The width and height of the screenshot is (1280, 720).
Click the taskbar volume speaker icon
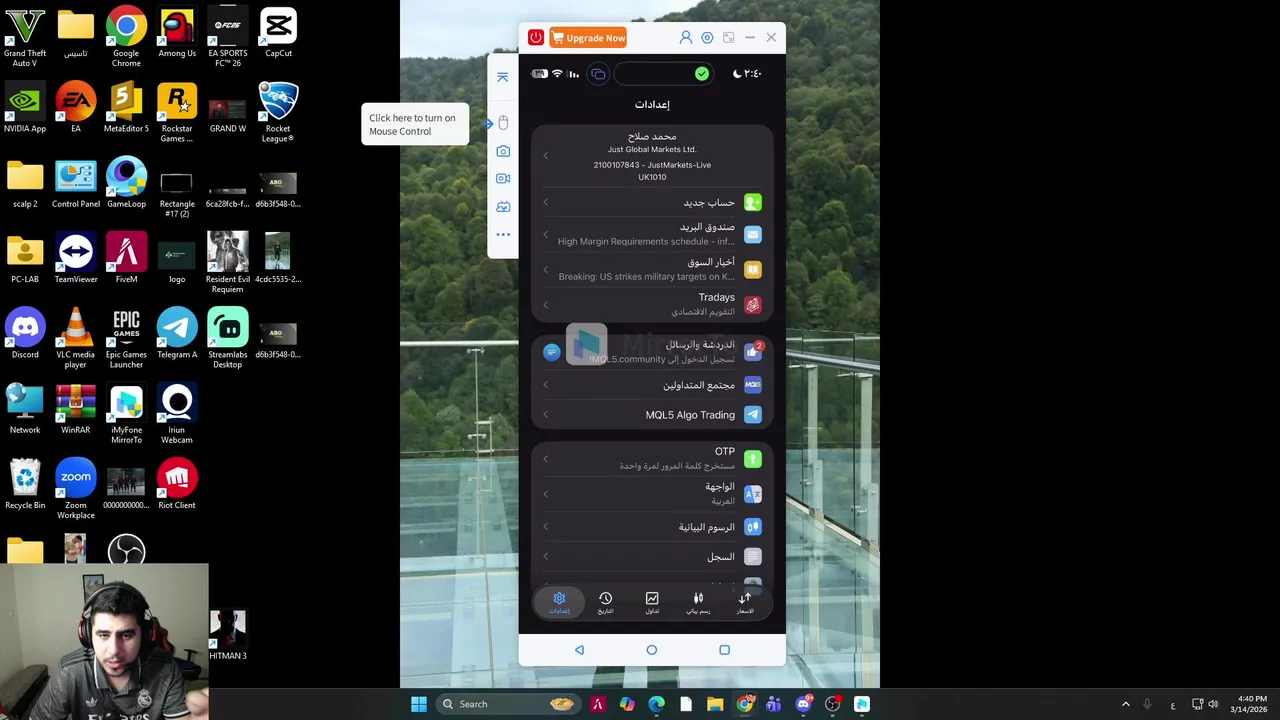[1213, 704]
